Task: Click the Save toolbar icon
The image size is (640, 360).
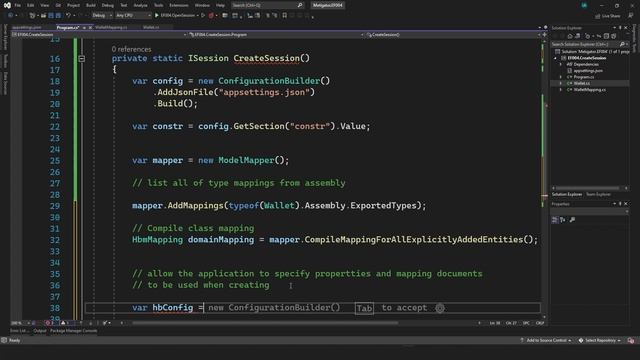Action: [51, 16]
